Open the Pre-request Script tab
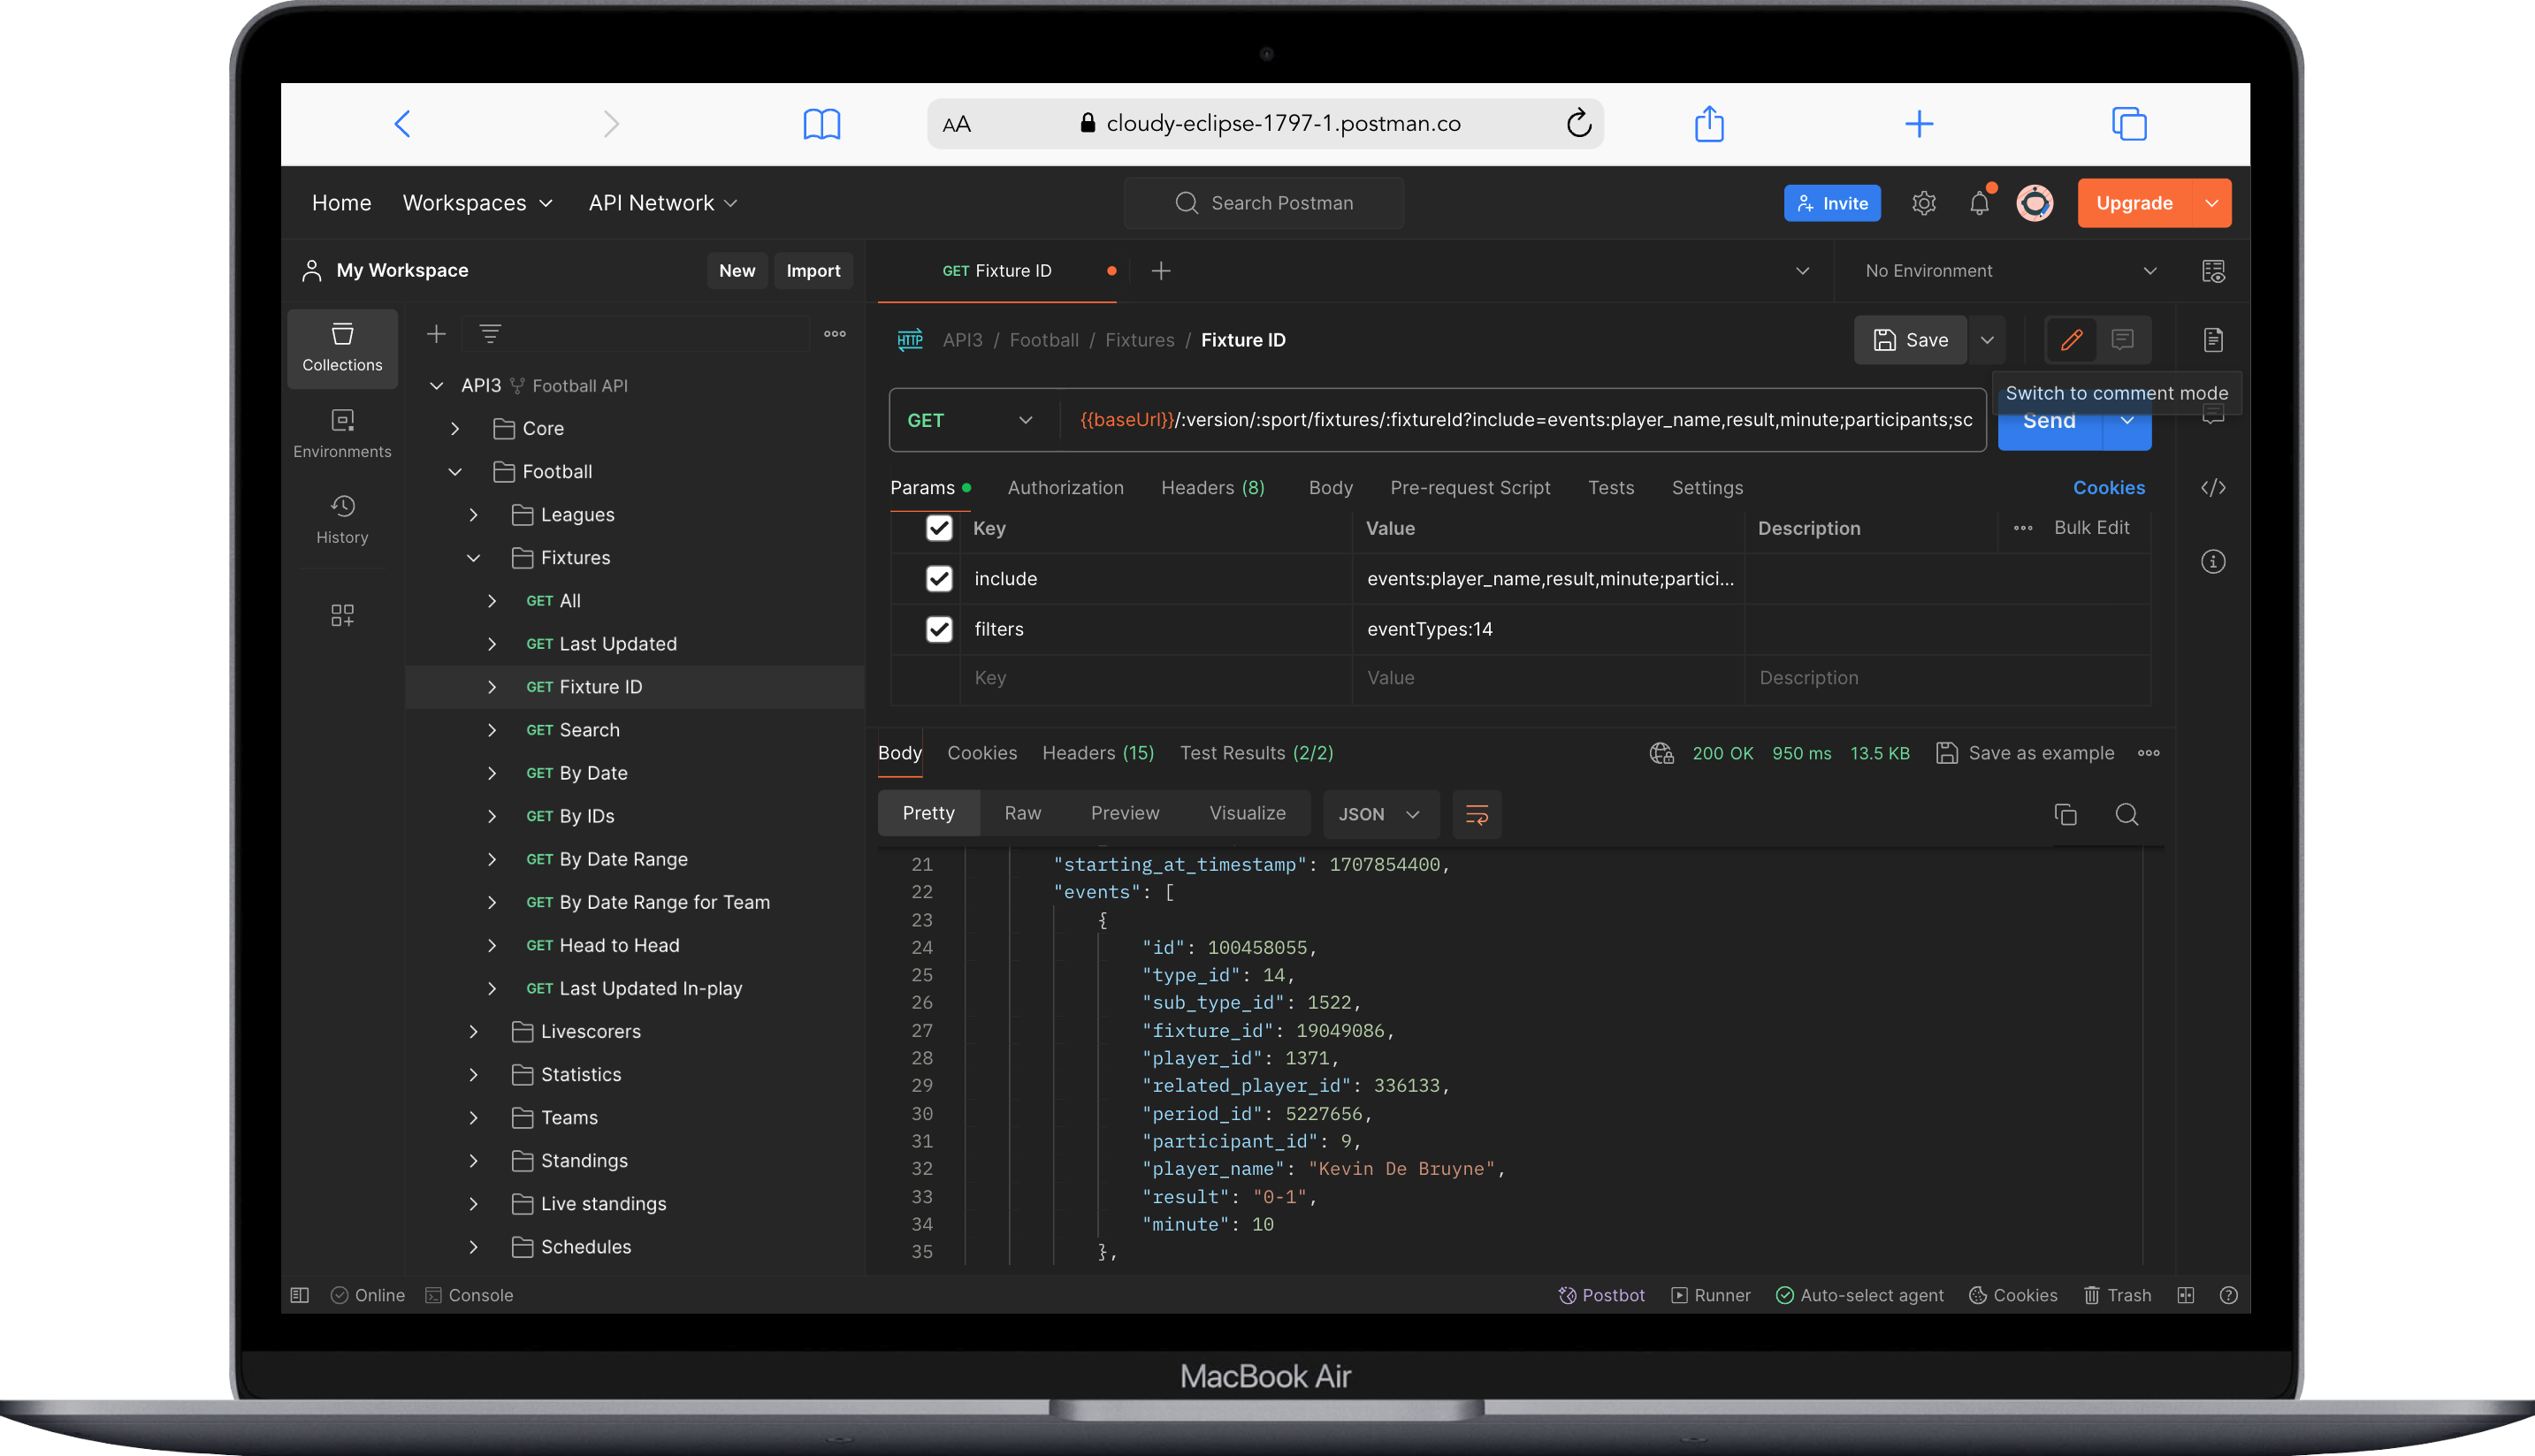2535x1456 pixels. point(1469,488)
